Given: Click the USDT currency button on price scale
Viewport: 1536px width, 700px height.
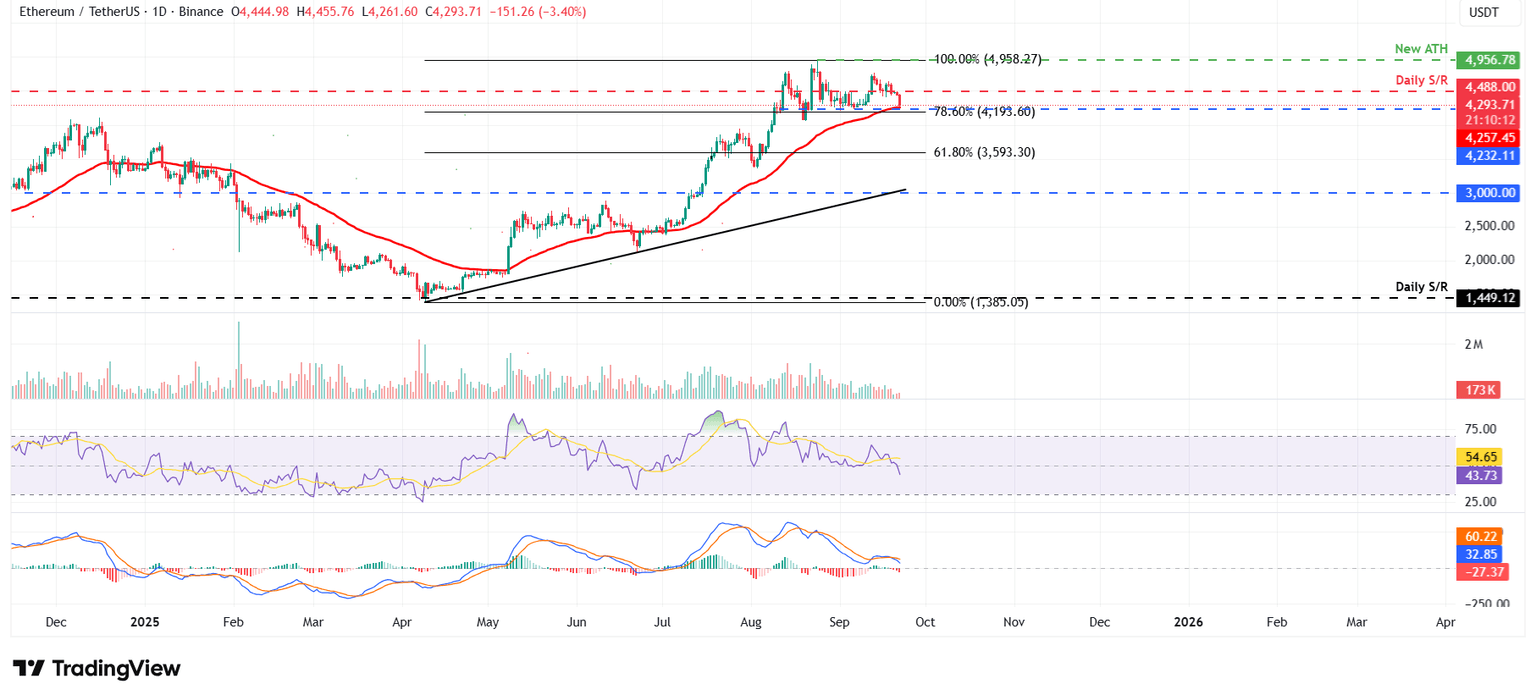Looking at the screenshot, I should [x=1485, y=12].
